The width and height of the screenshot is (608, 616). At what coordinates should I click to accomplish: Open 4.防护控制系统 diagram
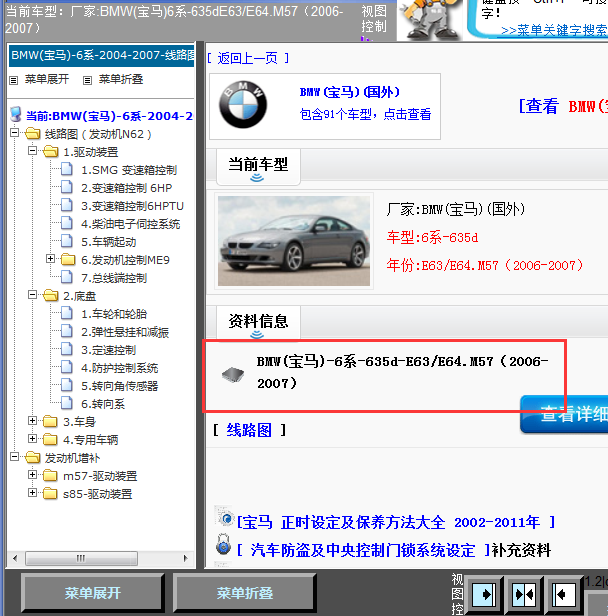pyautogui.click(x=119, y=368)
